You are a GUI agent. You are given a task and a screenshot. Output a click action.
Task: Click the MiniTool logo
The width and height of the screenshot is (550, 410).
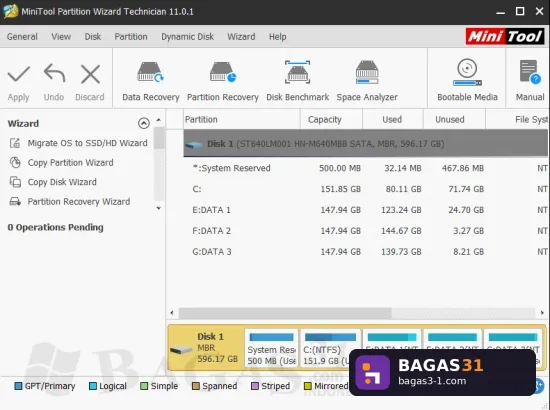[505, 36]
